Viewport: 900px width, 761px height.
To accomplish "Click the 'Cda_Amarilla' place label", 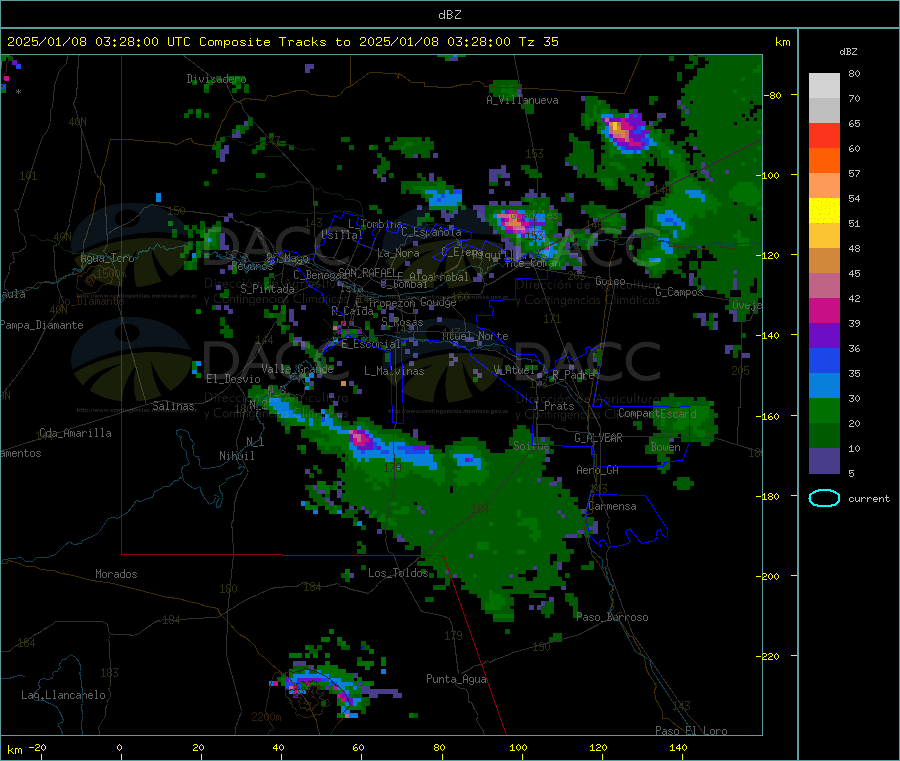I will (x=75, y=433).
